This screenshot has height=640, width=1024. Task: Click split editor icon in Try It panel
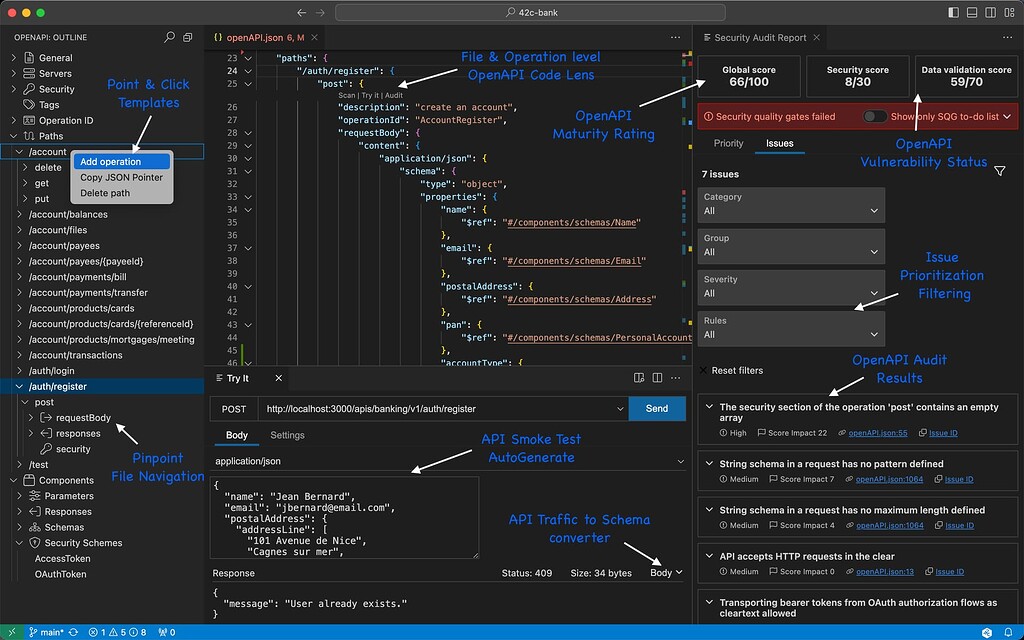coord(657,378)
